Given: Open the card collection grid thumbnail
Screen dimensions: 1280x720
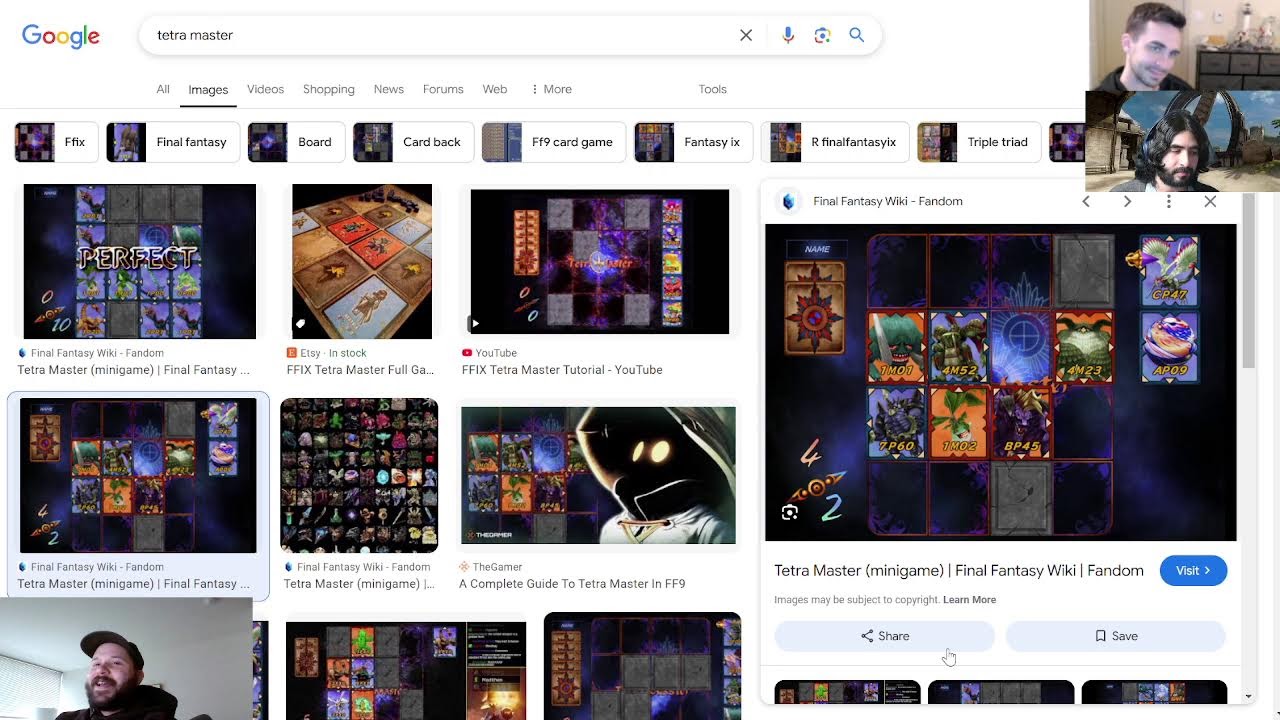Looking at the screenshot, I should 359,475.
